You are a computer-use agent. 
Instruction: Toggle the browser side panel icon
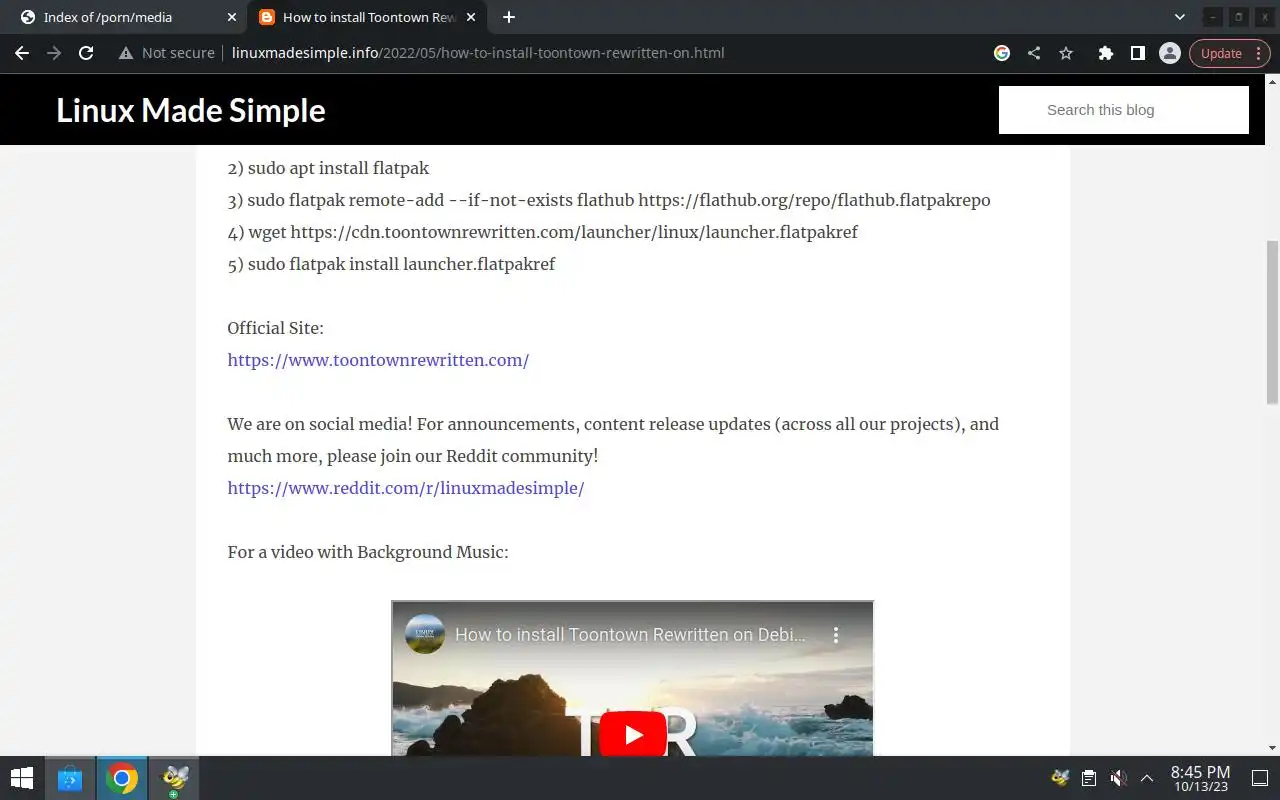tap(1137, 53)
